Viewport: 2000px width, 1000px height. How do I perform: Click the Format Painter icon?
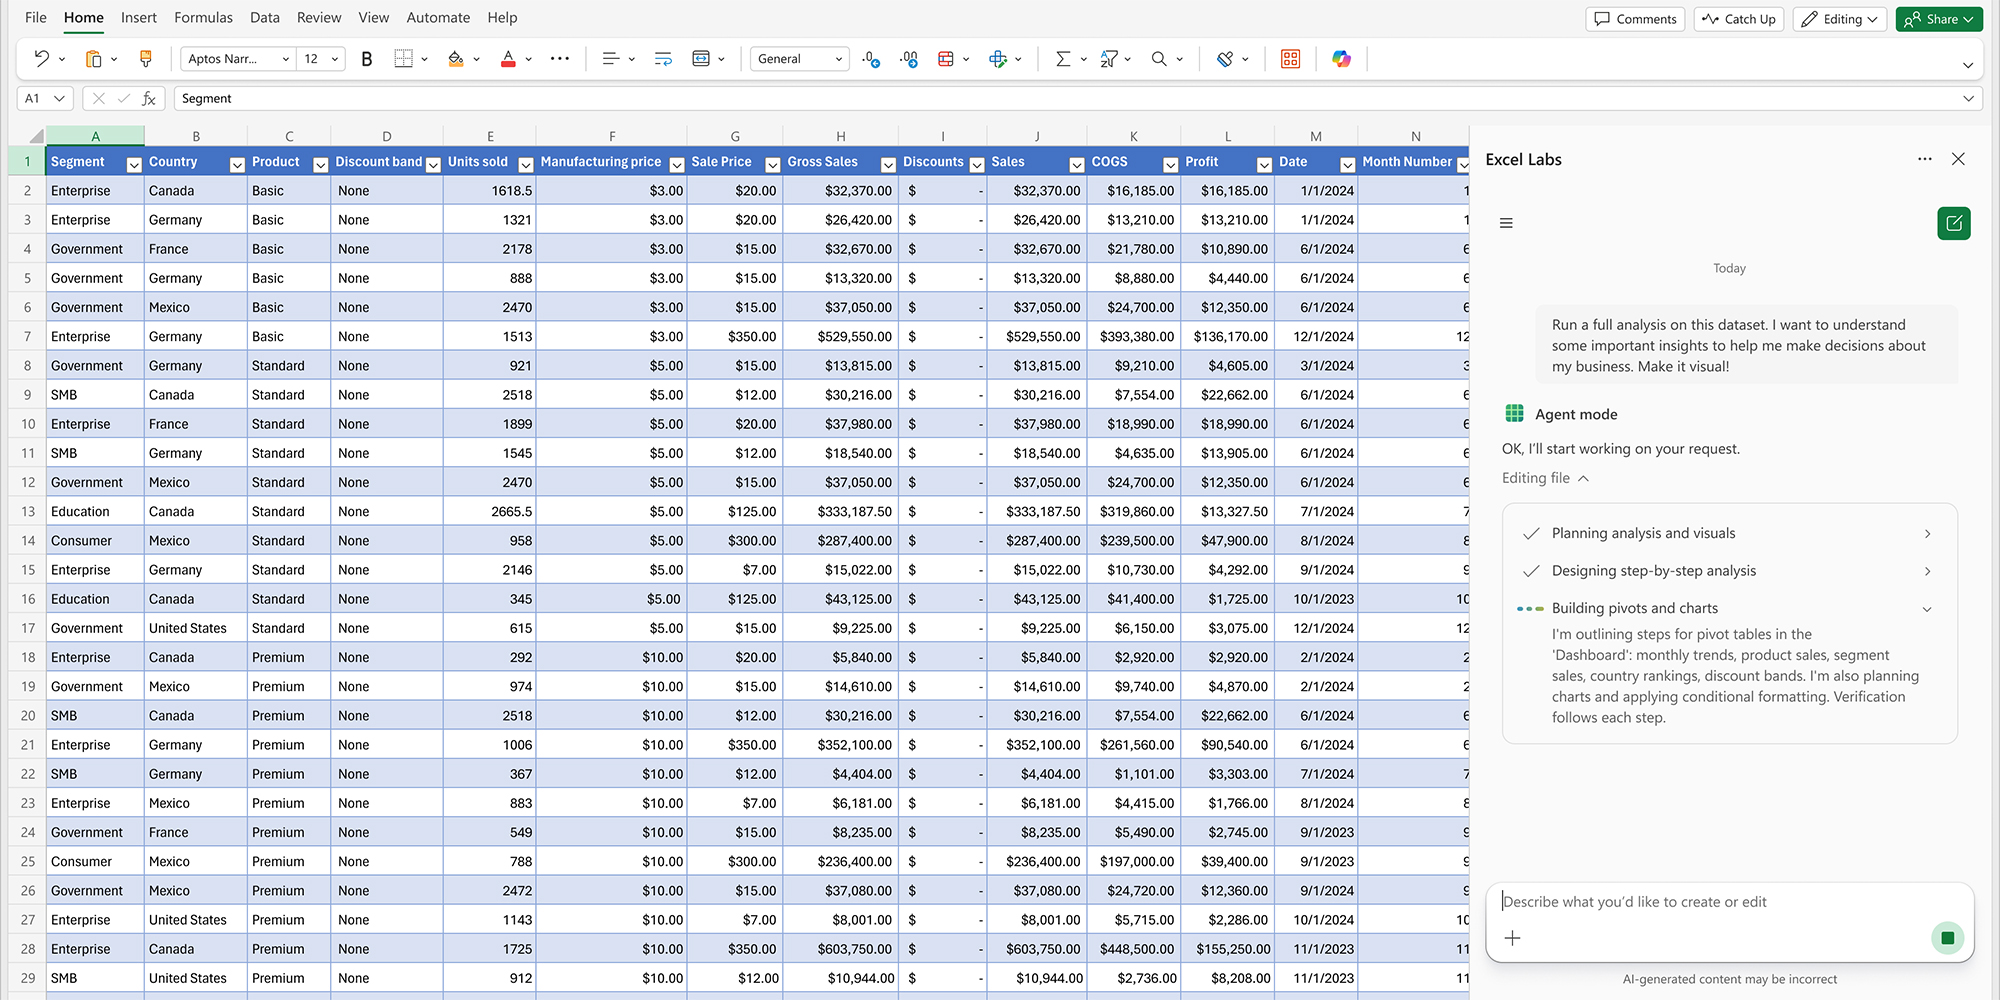tap(146, 59)
